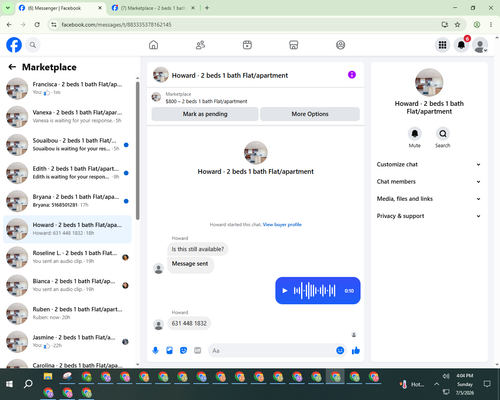Click the 'Message sent' bubble
500x400 pixels.
(x=190, y=264)
